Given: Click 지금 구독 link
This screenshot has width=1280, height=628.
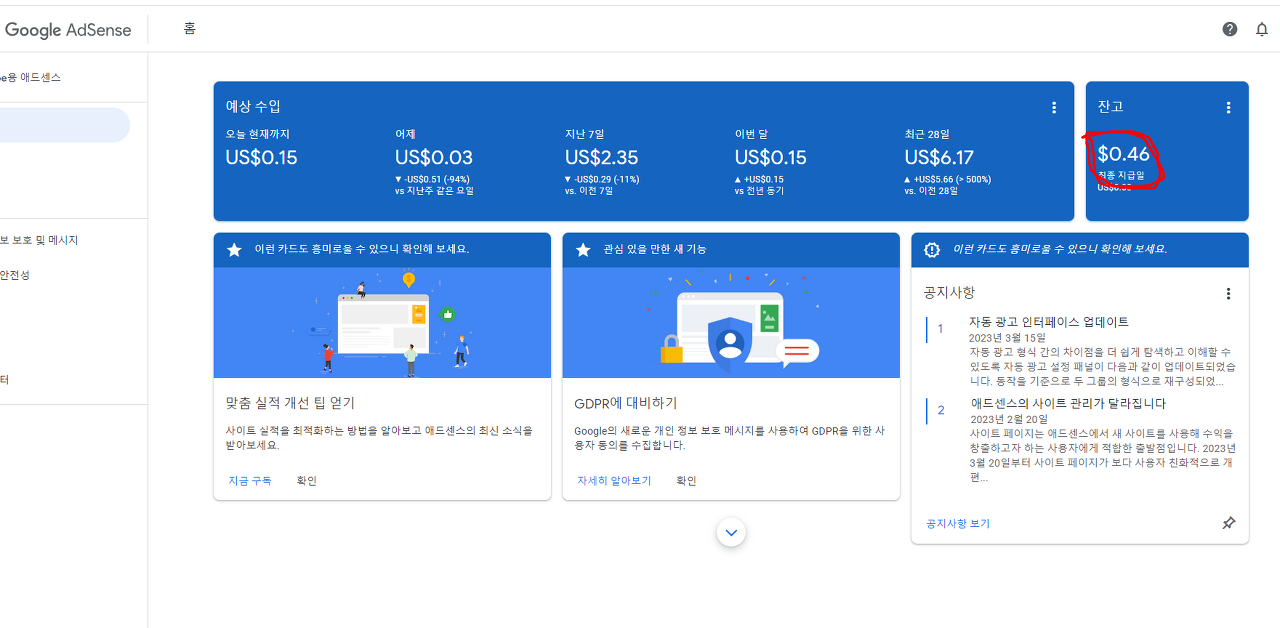Looking at the screenshot, I should pos(250,481).
